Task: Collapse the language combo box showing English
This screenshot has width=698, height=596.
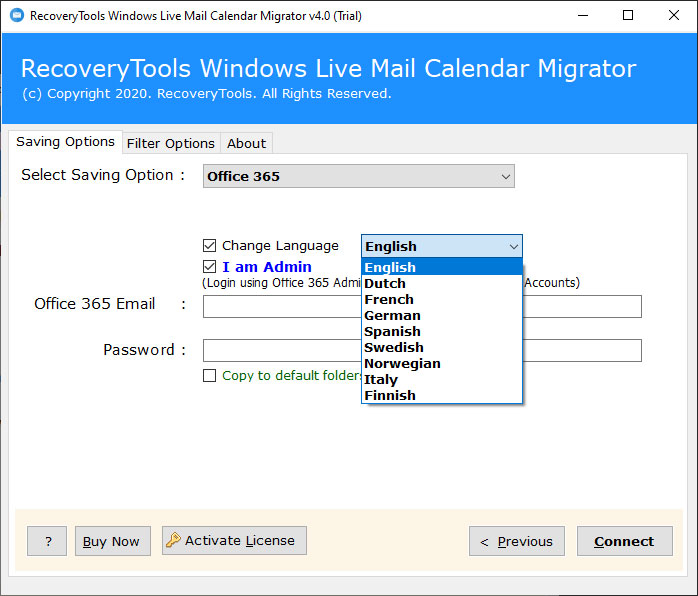Action: (x=442, y=246)
